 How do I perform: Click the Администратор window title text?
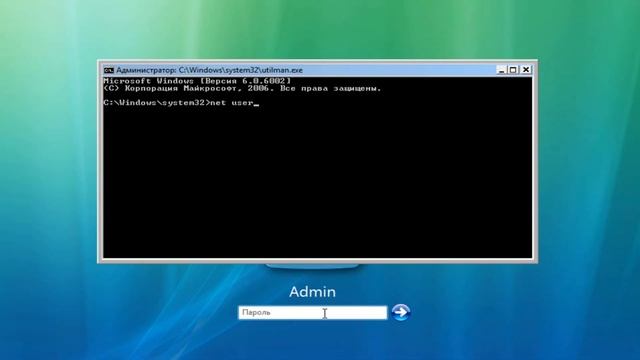pos(209,70)
